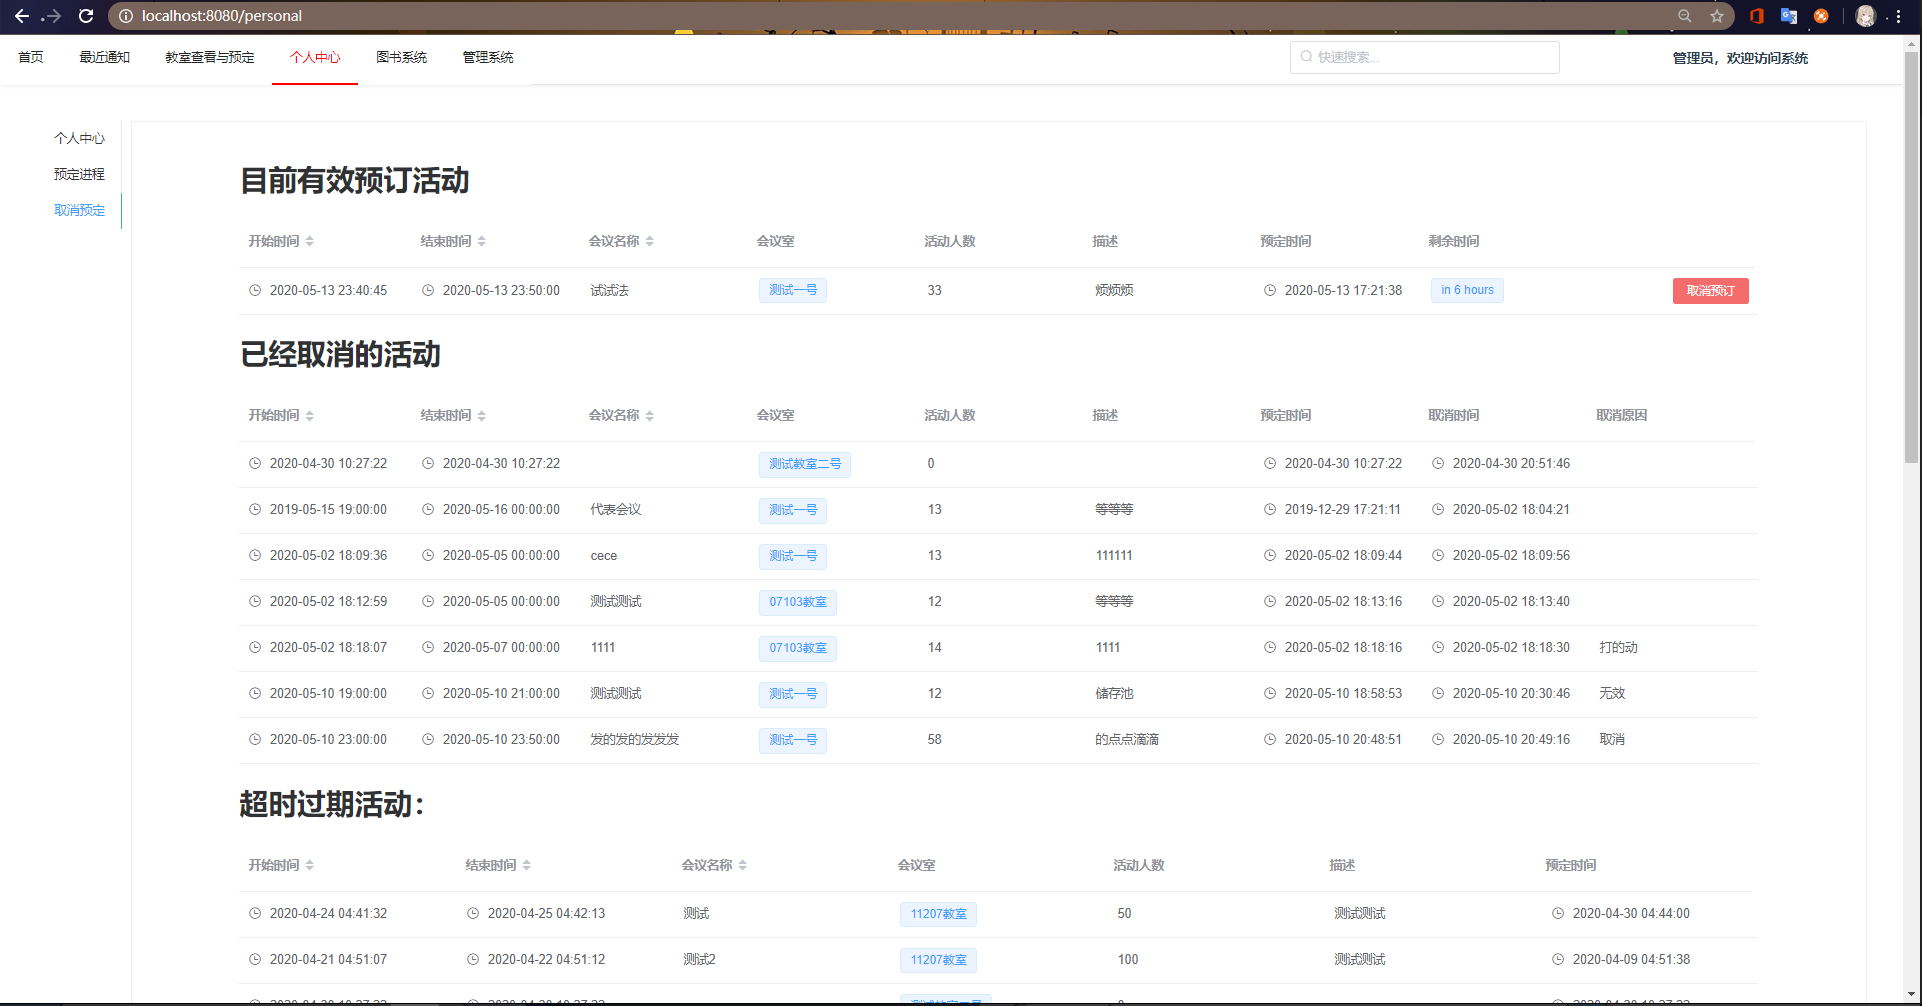Screen dimensions: 1922x1006
Task: Click clock icon beside 2020-05-07 00:00:00
Action: pyautogui.click(x=428, y=648)
